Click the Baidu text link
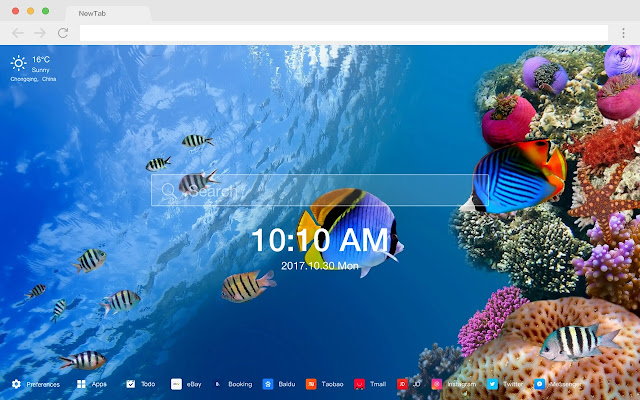 [287, 384]
